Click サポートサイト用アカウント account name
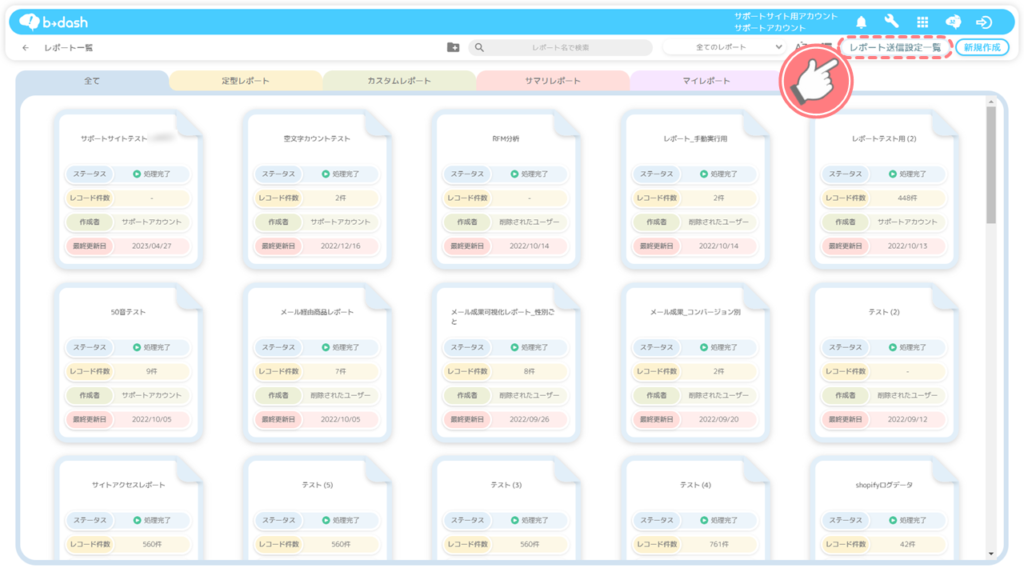This screenshot has width=1024, height=576. 786,16
